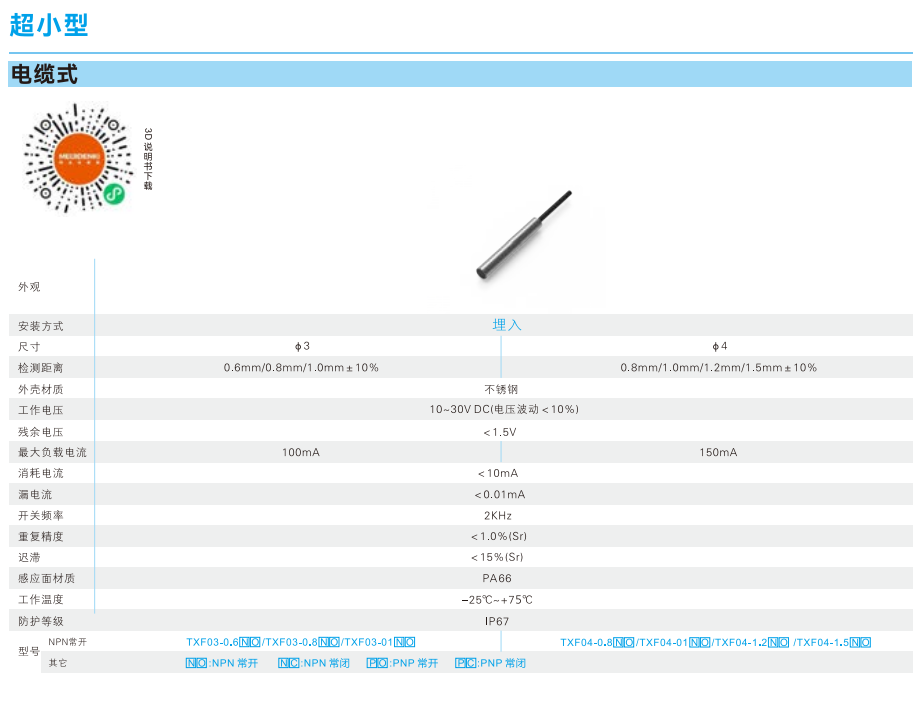Click the 3D说明书下载 vertical label
The width and height of the screenshot is (920, 701).
click(148, 158)
